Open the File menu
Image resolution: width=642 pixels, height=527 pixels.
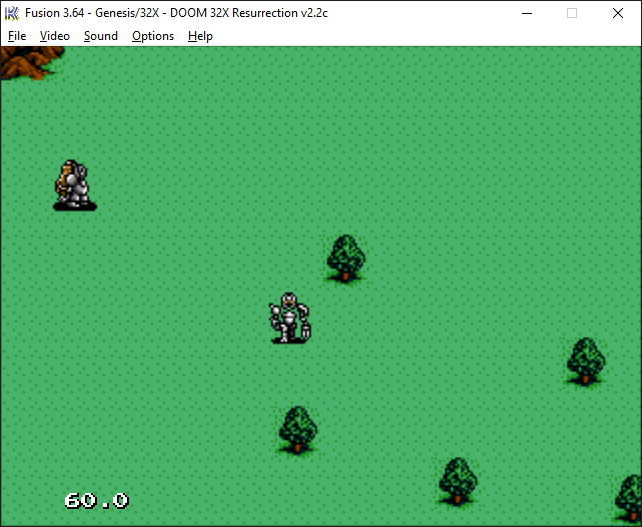[17, 36]
